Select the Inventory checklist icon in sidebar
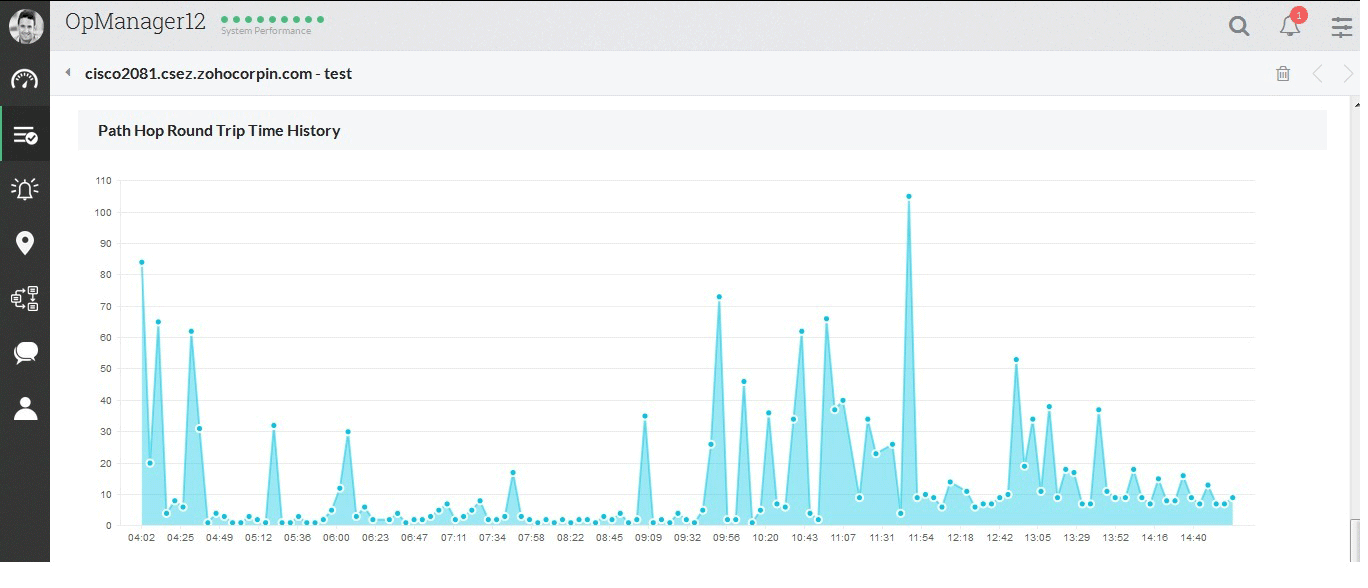 (x=25, y=135)
